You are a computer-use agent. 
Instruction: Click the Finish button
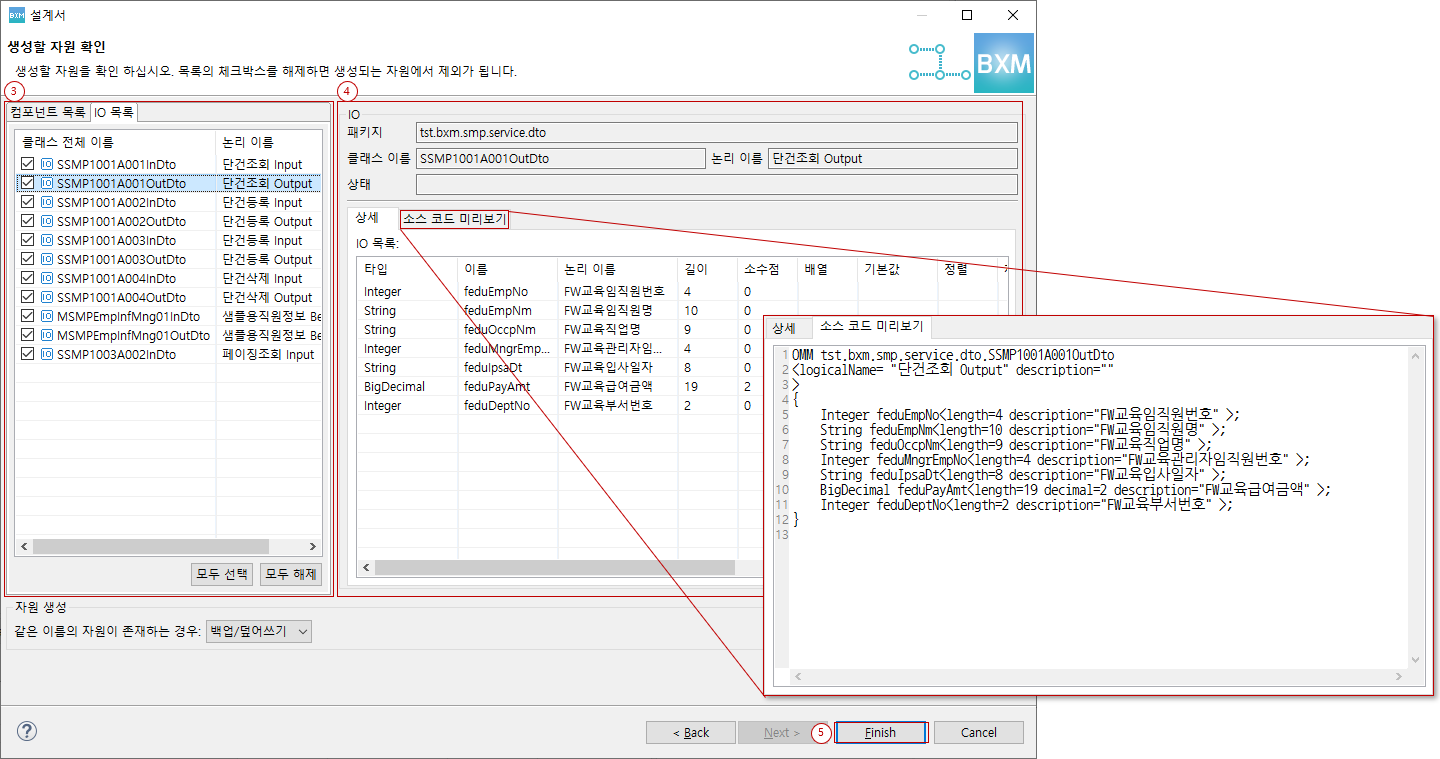coord(880,732)
